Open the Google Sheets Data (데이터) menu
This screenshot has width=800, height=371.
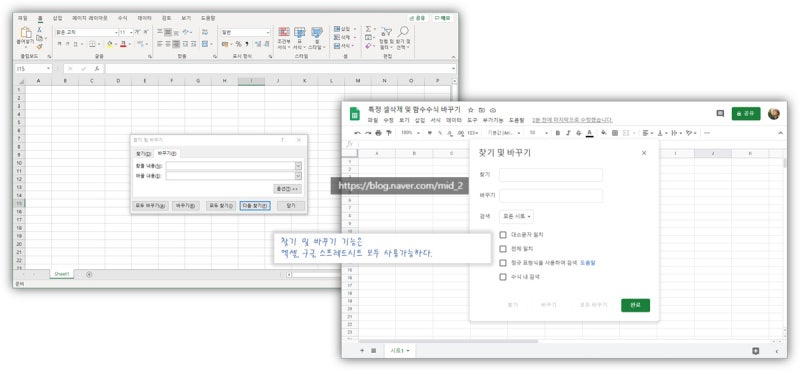454,120
